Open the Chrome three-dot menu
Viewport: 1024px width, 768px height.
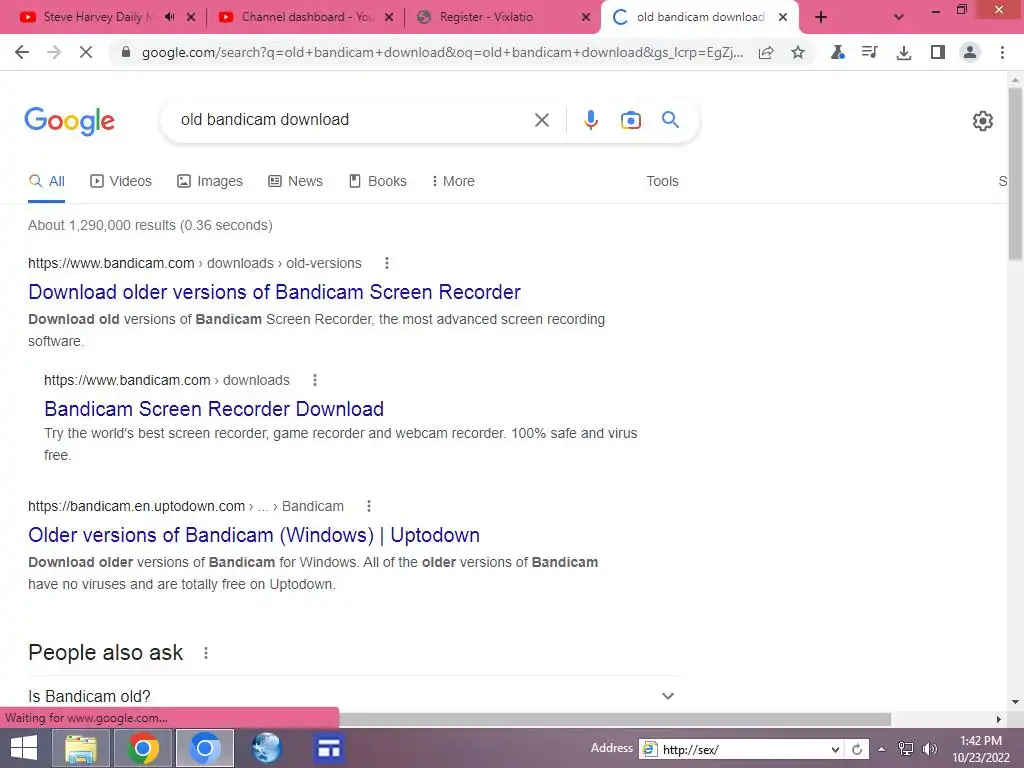tap(1002, 52)
